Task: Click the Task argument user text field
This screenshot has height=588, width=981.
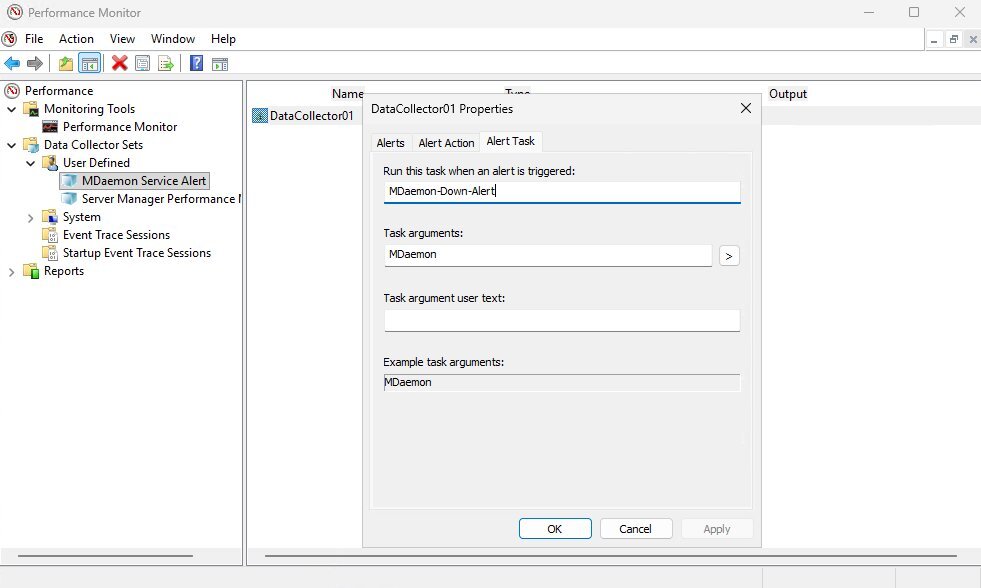Action: 562,320
